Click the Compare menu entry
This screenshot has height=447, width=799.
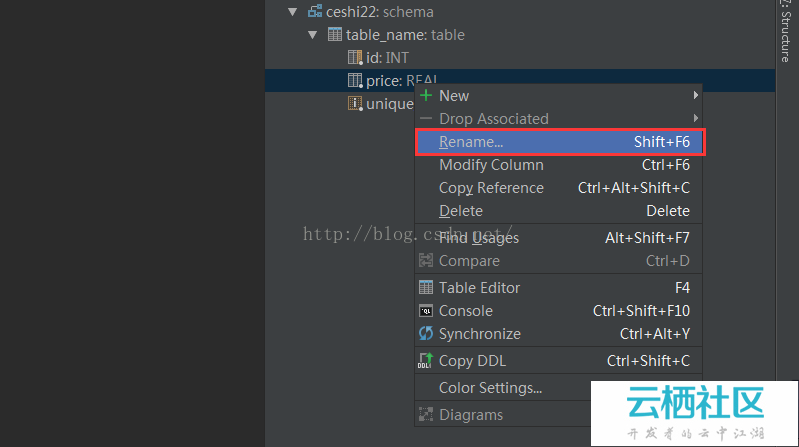click(x=558, y=261)
